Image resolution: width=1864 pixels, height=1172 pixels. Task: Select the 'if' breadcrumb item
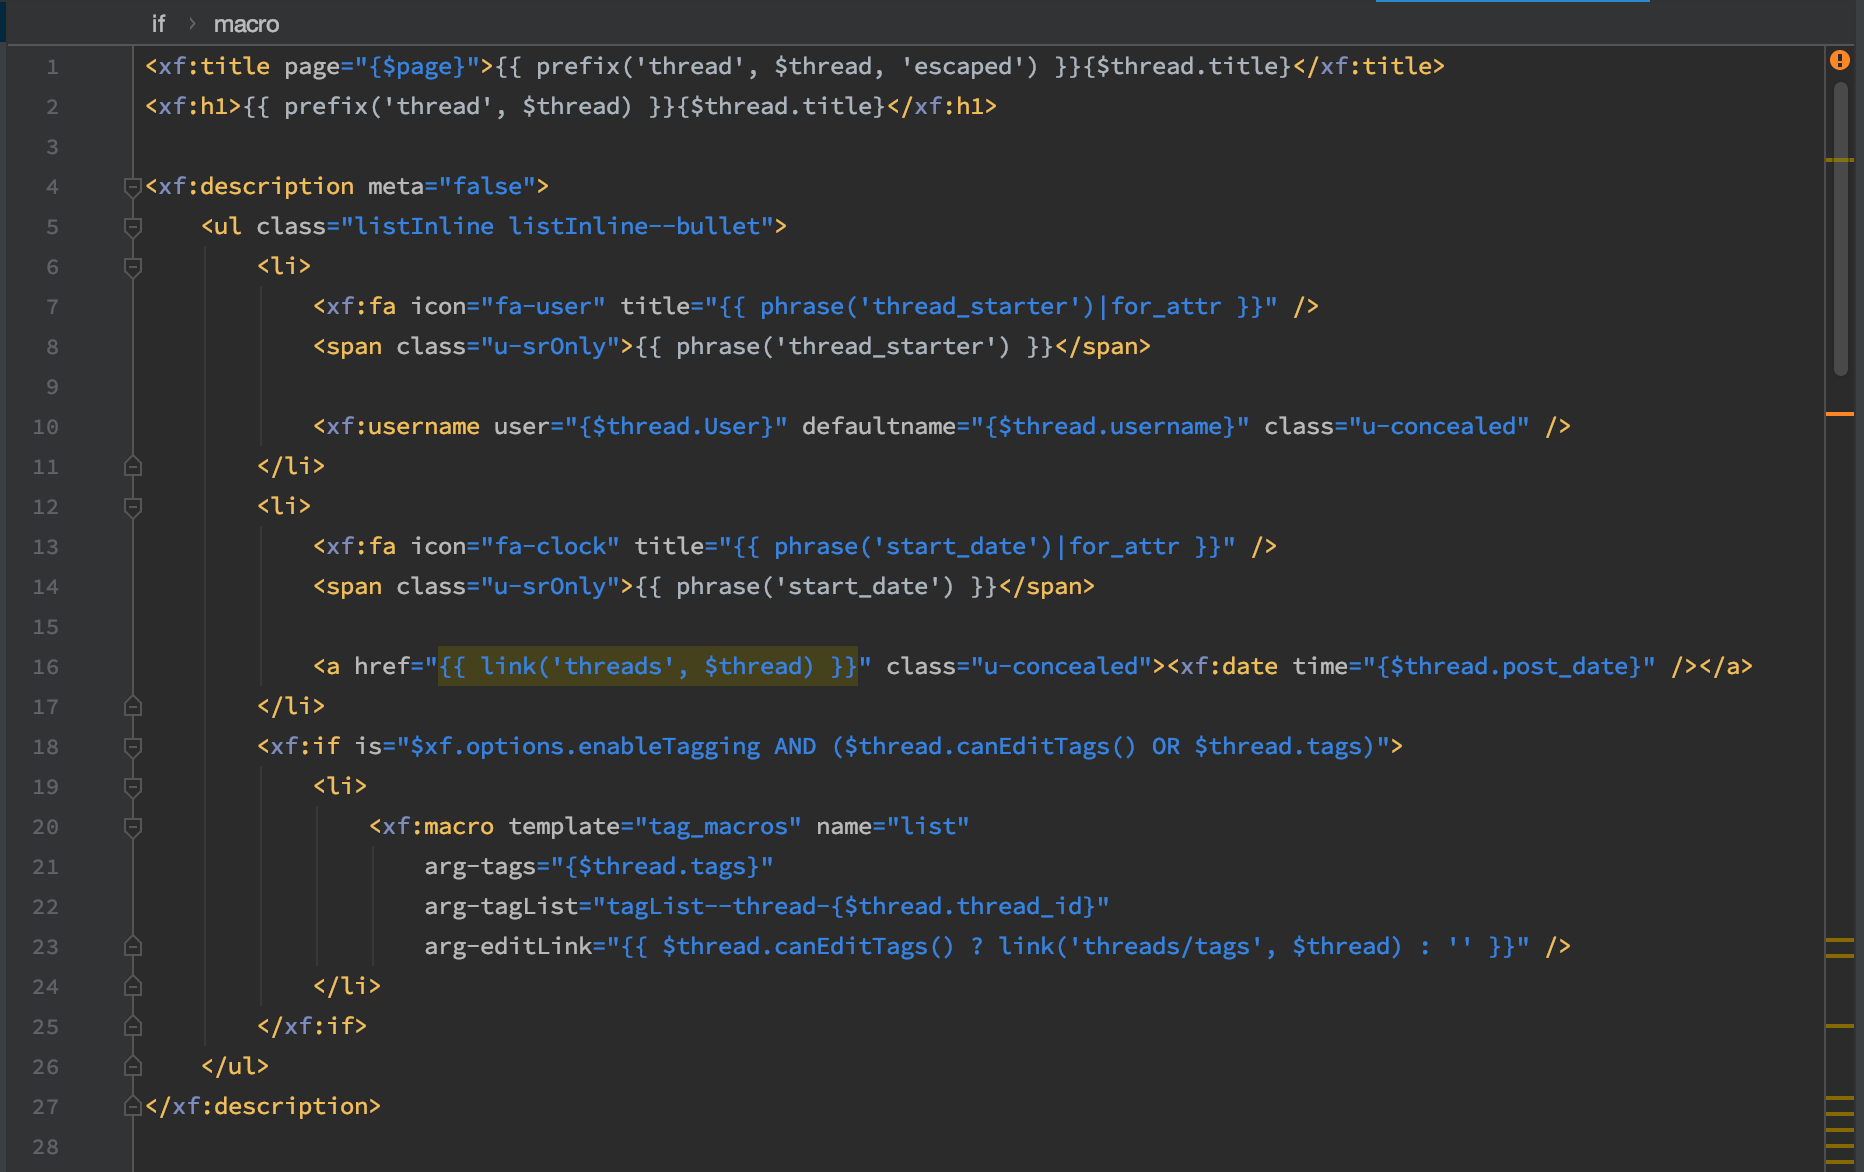pyautogui.click(x=158, y=24)
